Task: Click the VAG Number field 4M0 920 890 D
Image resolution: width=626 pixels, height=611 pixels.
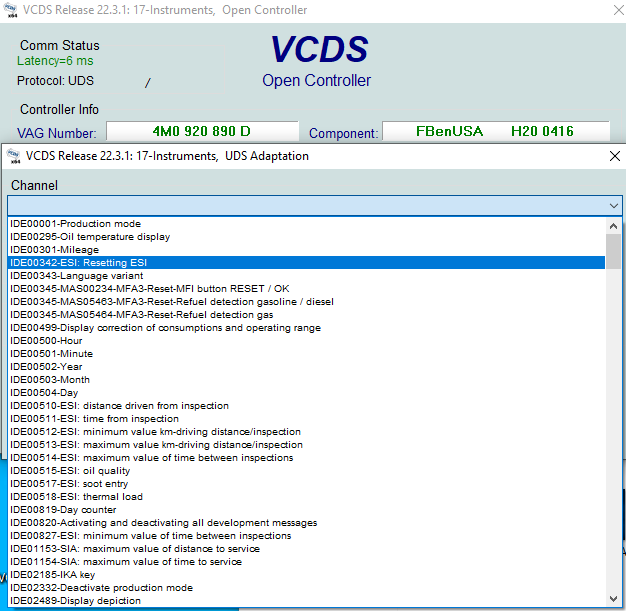Action: click(x=201, y=132)
